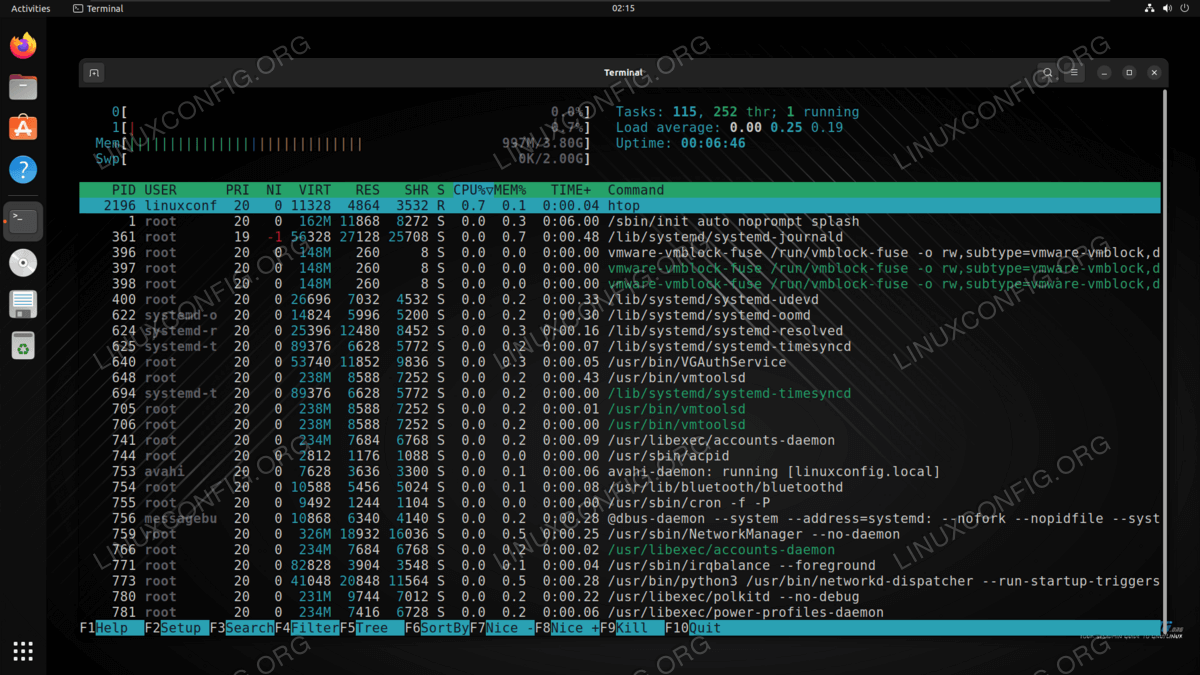Open network status icon in top bar
The height and width of the screenshot is (675, 1200).
(1150, 8)
